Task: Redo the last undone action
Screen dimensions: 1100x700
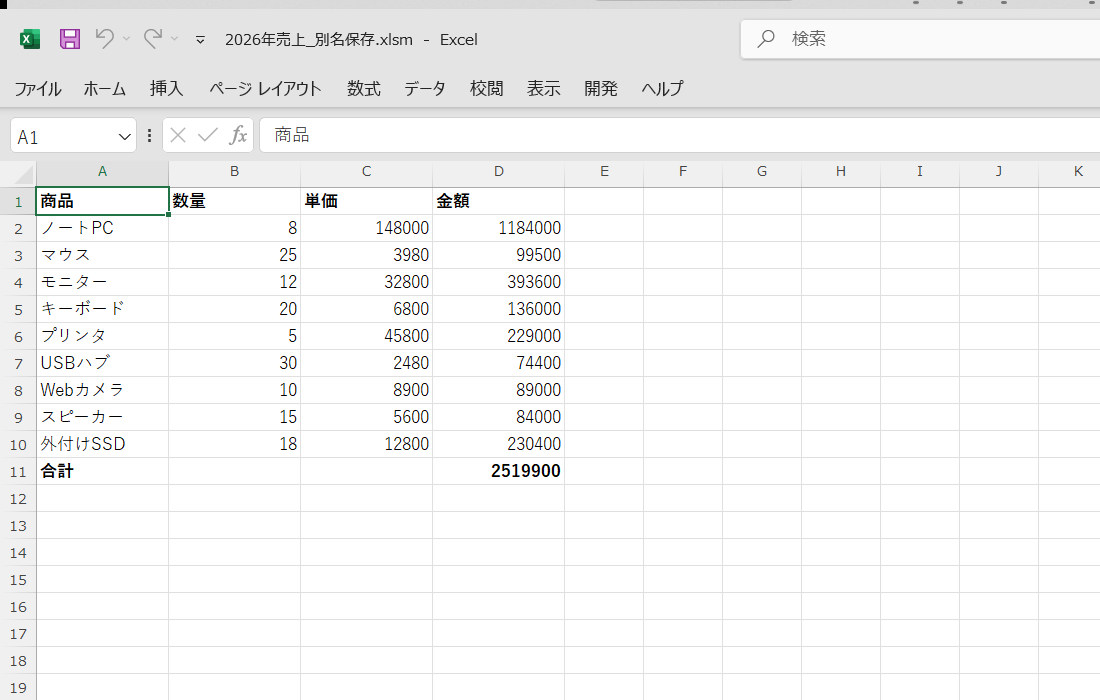Action: coord(152,39)
